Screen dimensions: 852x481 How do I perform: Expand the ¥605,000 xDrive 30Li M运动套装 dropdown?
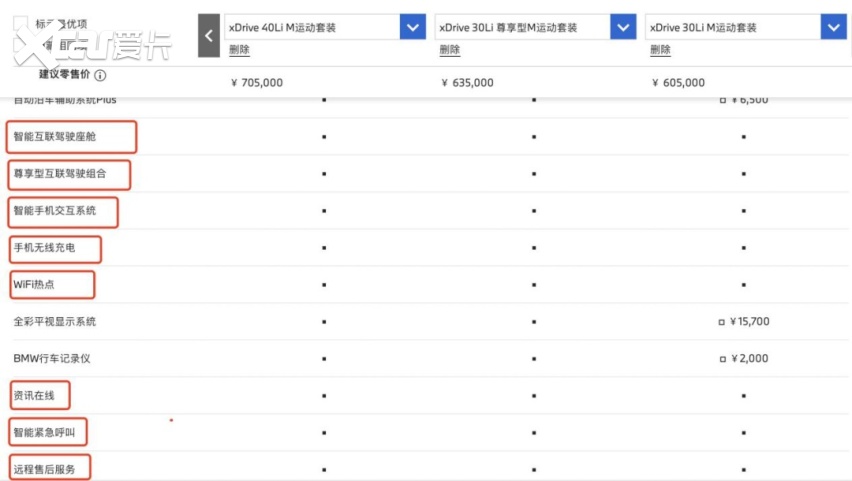tap(834, 27)
